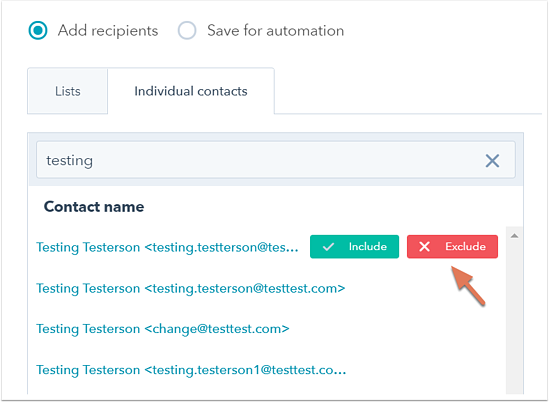The image size is (549, 402).
Task: Click the contact list scrollbar track
Action: 514,315
